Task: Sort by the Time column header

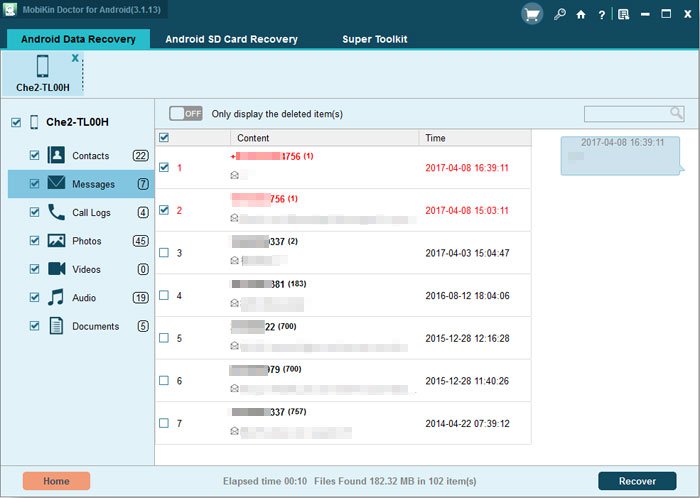Action: [475, 138]
